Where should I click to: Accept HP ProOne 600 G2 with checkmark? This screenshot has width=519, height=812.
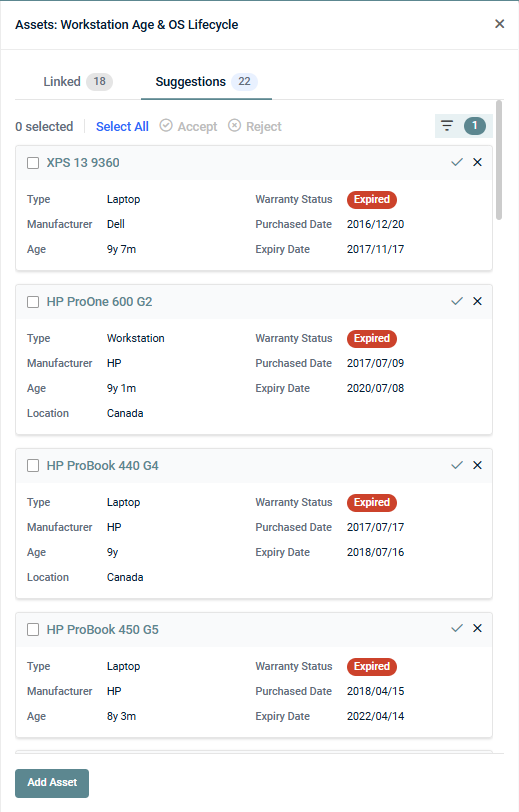coord(456,301)
